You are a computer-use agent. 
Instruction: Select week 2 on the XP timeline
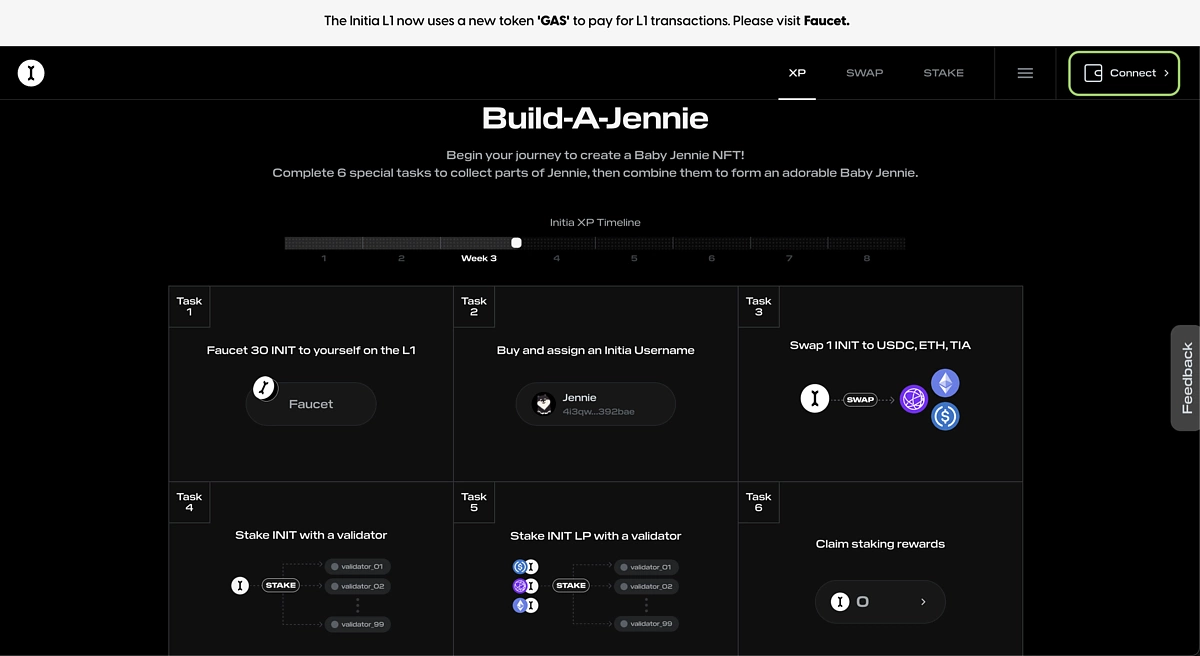[401, 258]
